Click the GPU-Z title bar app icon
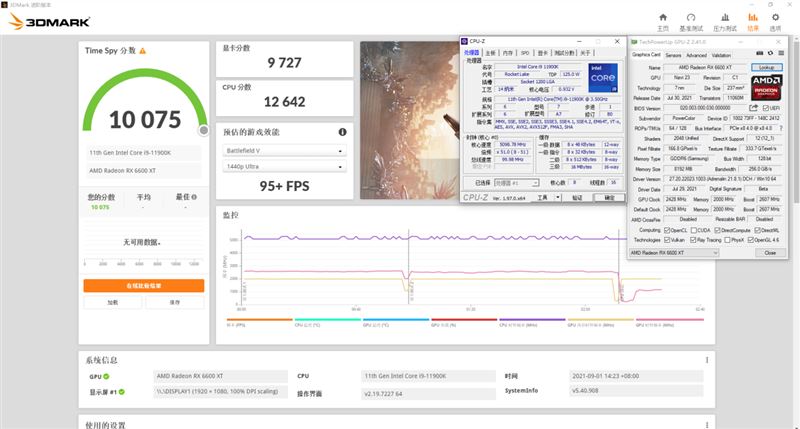Screen dimensions: 800x429 coord(634,42)
